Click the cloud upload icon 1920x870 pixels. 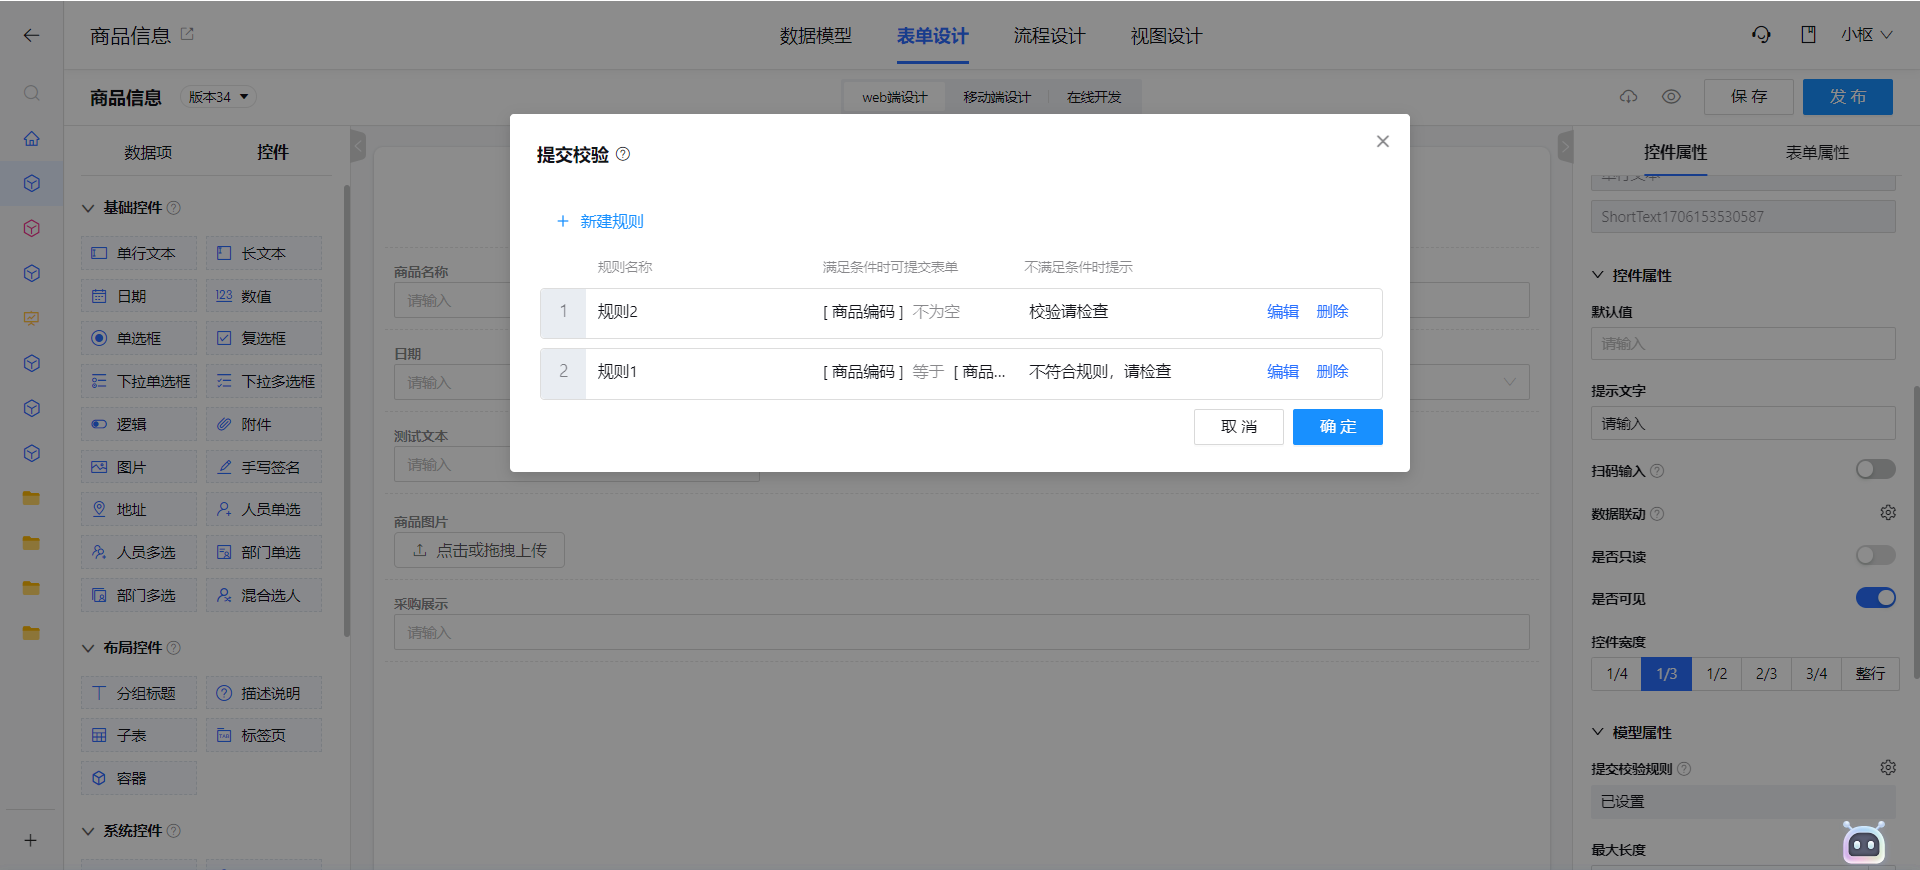1629,97
